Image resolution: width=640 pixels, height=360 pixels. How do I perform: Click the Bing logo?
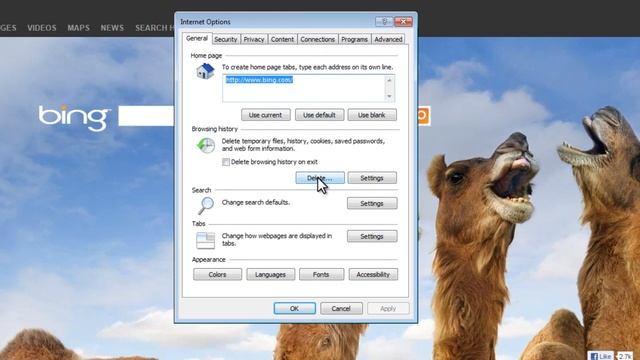pos(74,118)
